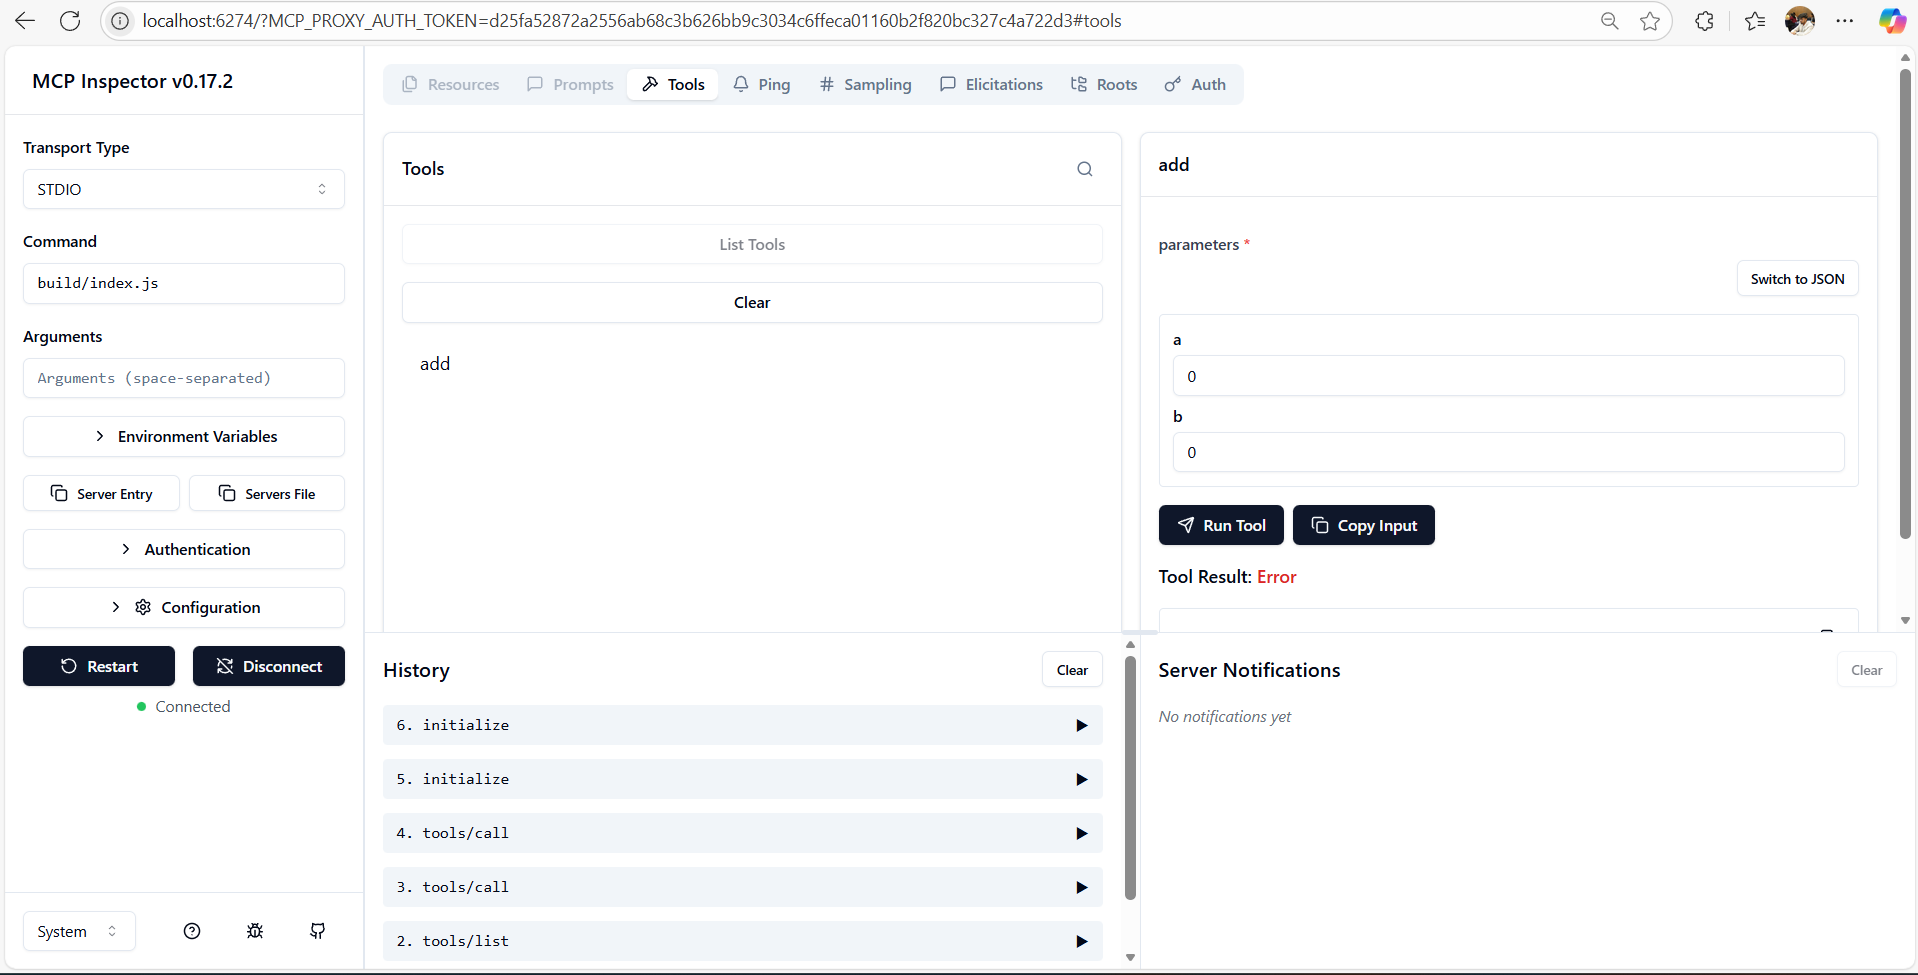
Task: Open the Ping tab via its bell icon
Action: (741, 84)
